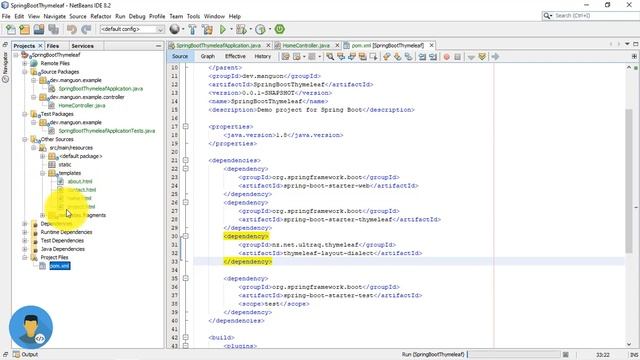Collapse the Test Packages tree node
Image resolution: width=640 pixels, height=360 pixels.
pyautogui.click(x=25, y=114)
